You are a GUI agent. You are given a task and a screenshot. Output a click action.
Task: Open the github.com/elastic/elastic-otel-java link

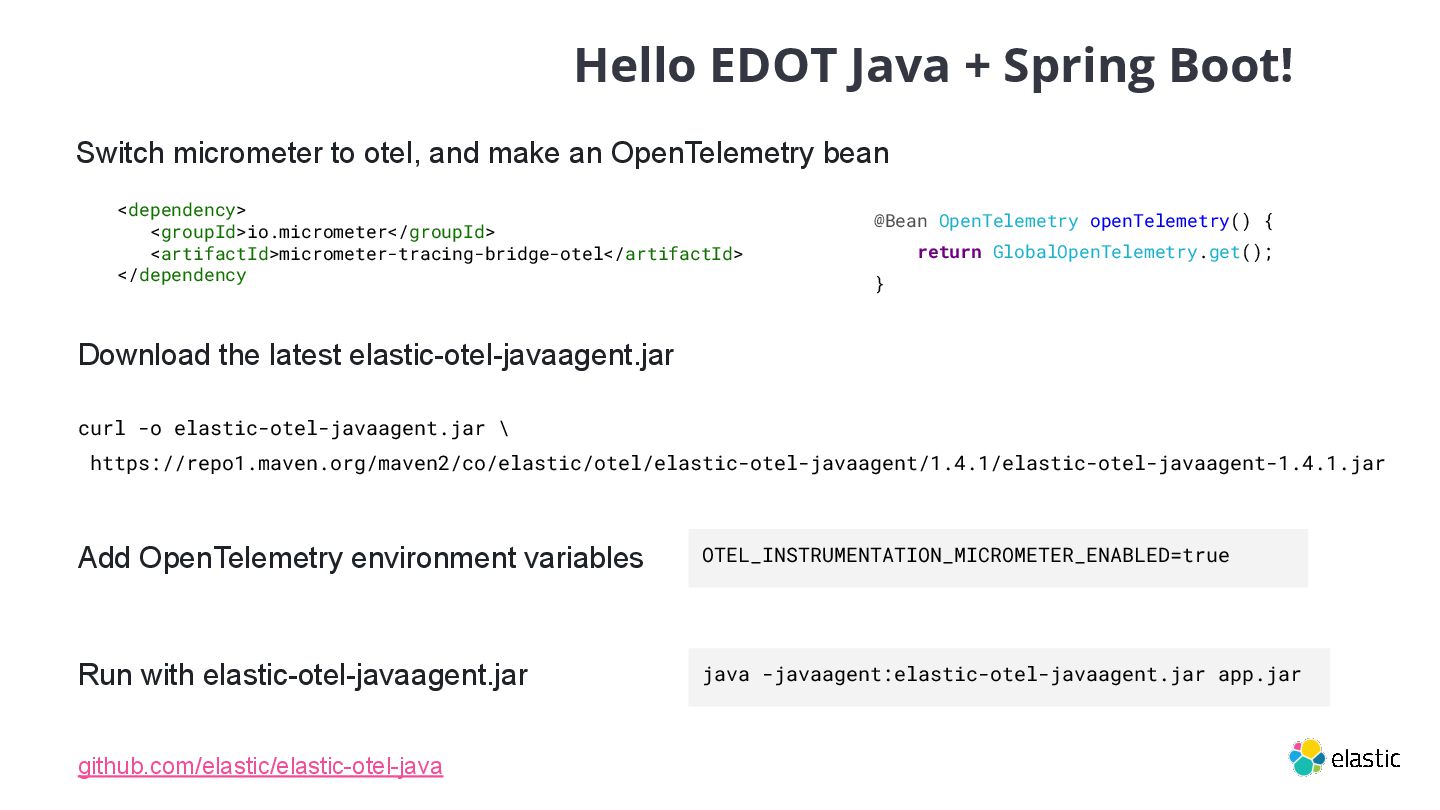[x=260, y=767]
